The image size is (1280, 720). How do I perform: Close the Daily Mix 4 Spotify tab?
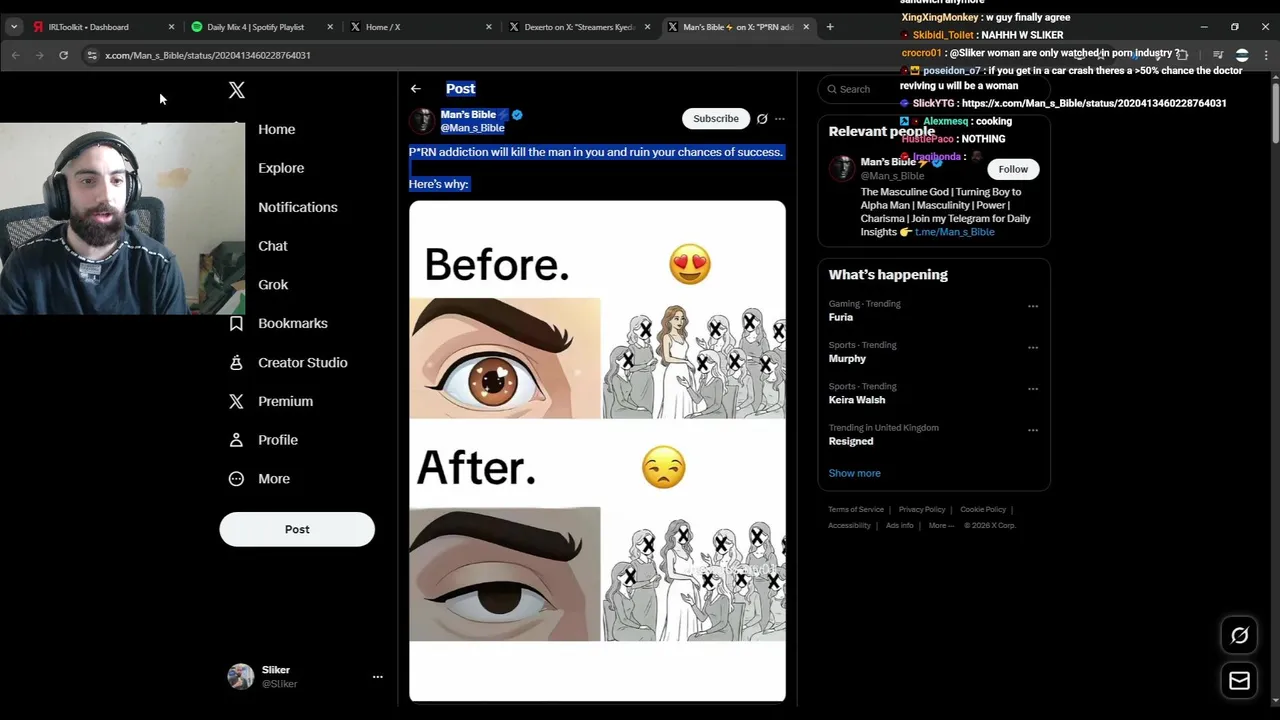pos(330,27)
